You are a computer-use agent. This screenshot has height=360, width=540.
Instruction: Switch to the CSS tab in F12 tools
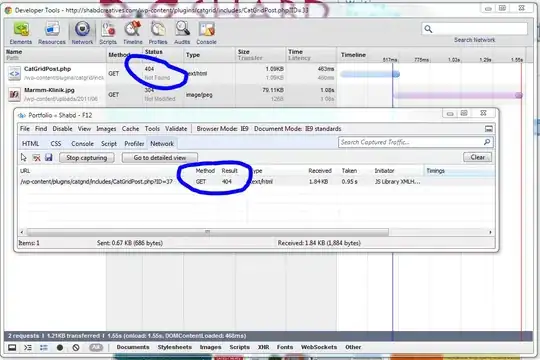(55, 143)
